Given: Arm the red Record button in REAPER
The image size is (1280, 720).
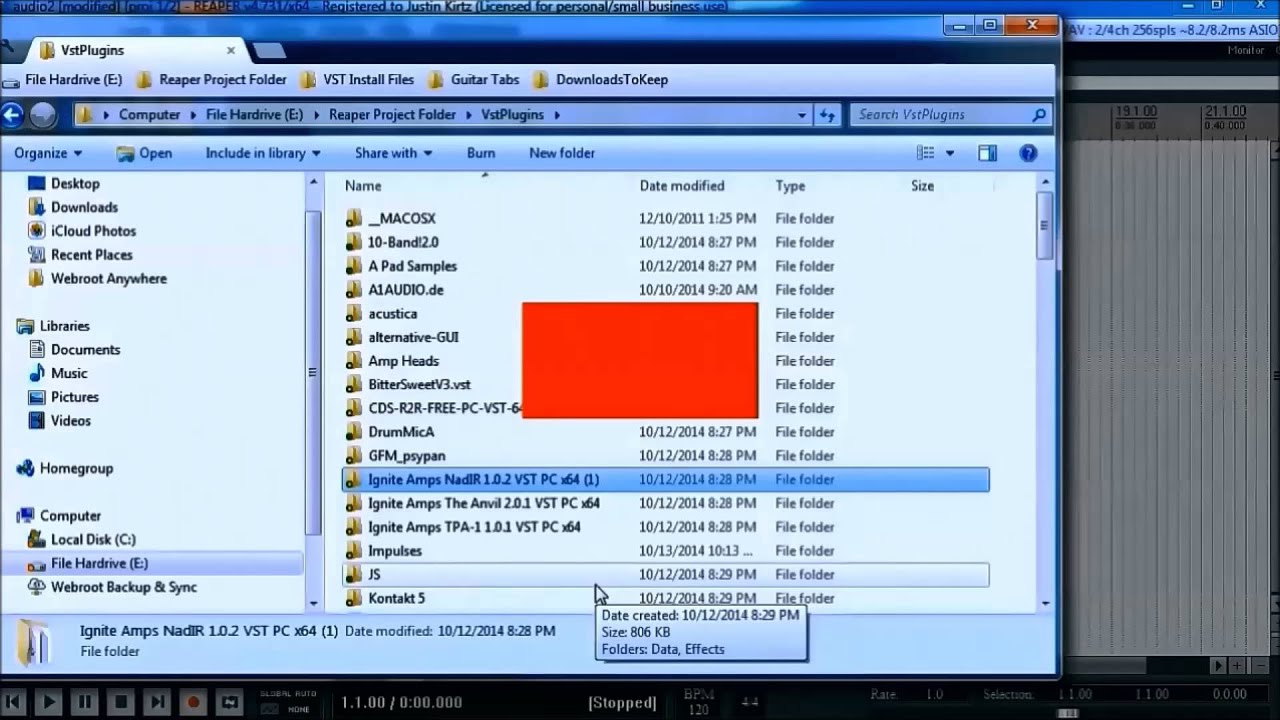Looking at the screenshot, I should [193, 702].
